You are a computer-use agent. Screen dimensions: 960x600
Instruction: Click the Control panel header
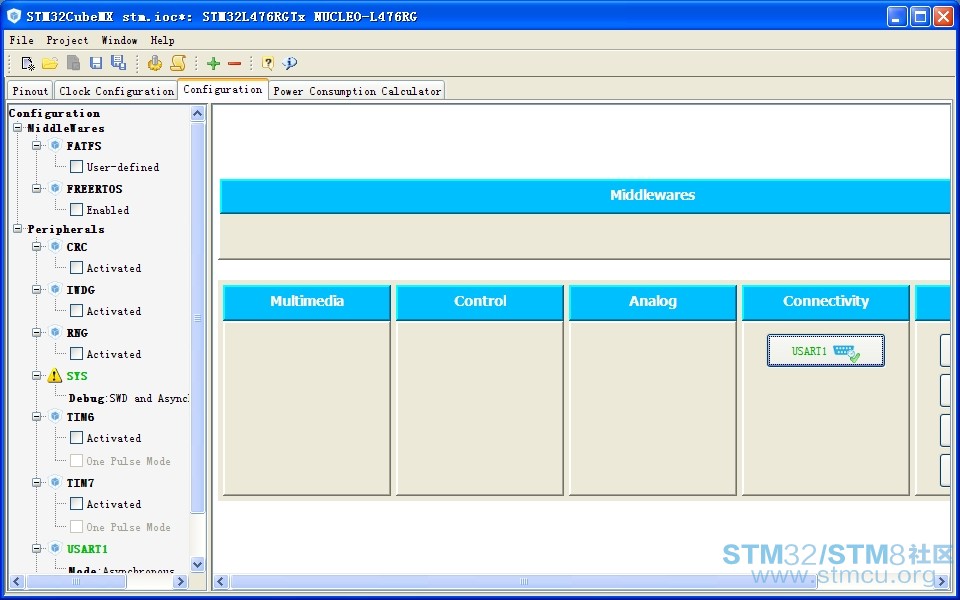click(x=479, y=302)
